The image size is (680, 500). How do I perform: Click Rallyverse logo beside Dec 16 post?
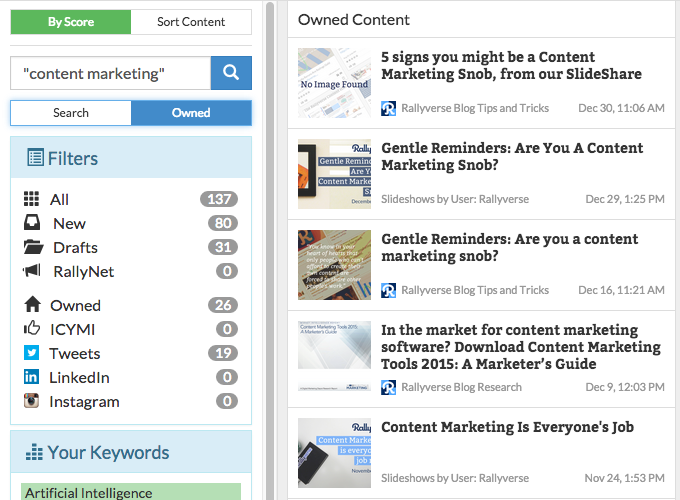click(388, 291)
